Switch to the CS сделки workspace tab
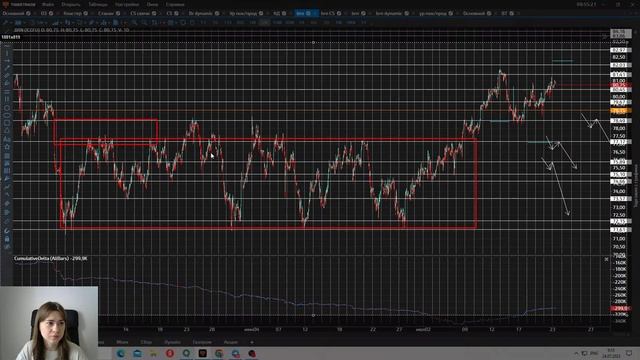The width and height of the screenshot is (640, 360). (140, 13)
